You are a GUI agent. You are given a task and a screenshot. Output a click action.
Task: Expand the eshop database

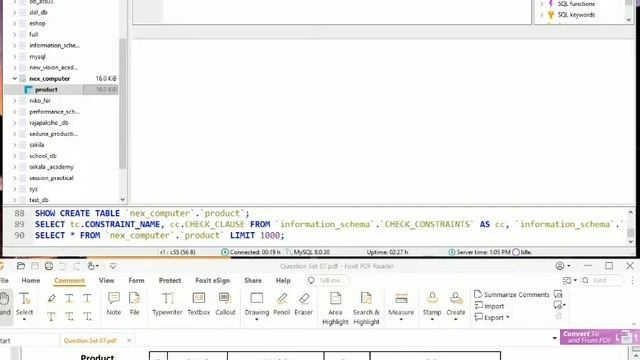pyautogui.click(x=15, y=23)
